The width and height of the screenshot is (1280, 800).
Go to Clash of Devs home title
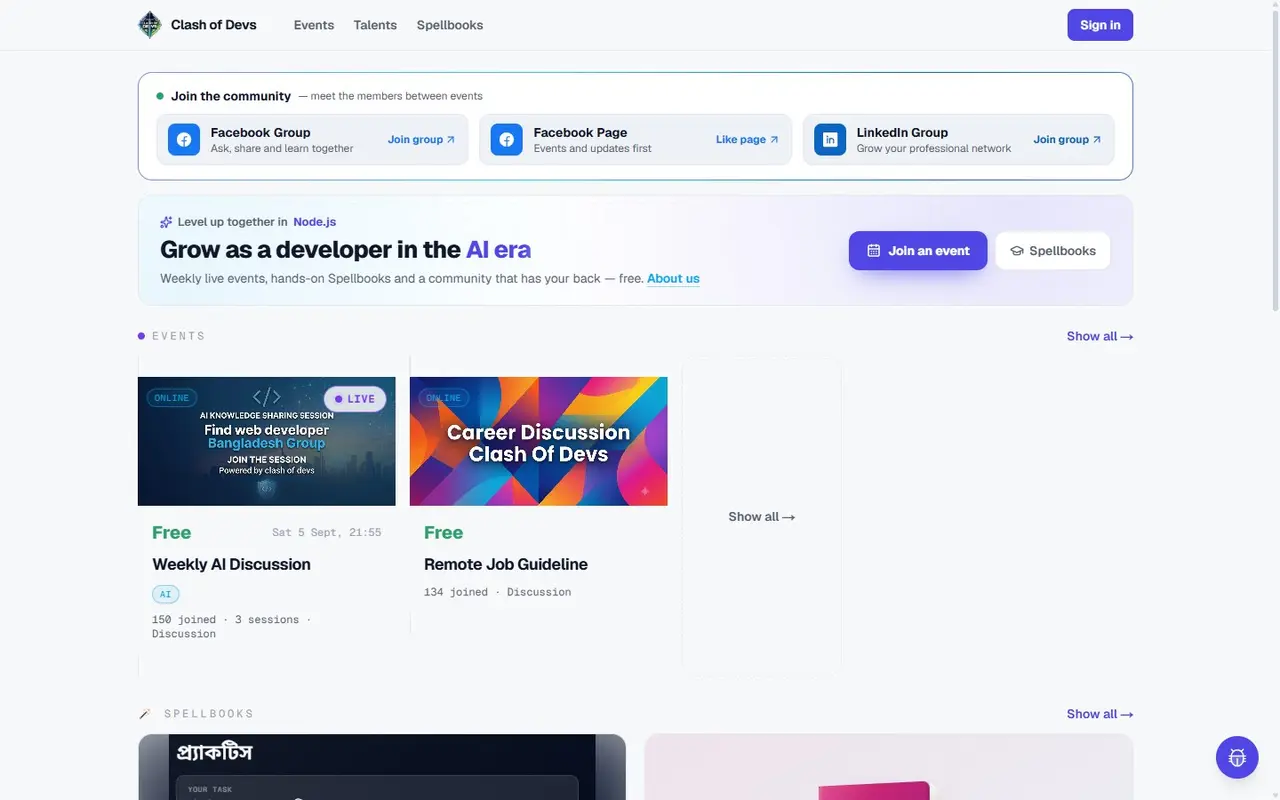point(214,25)
